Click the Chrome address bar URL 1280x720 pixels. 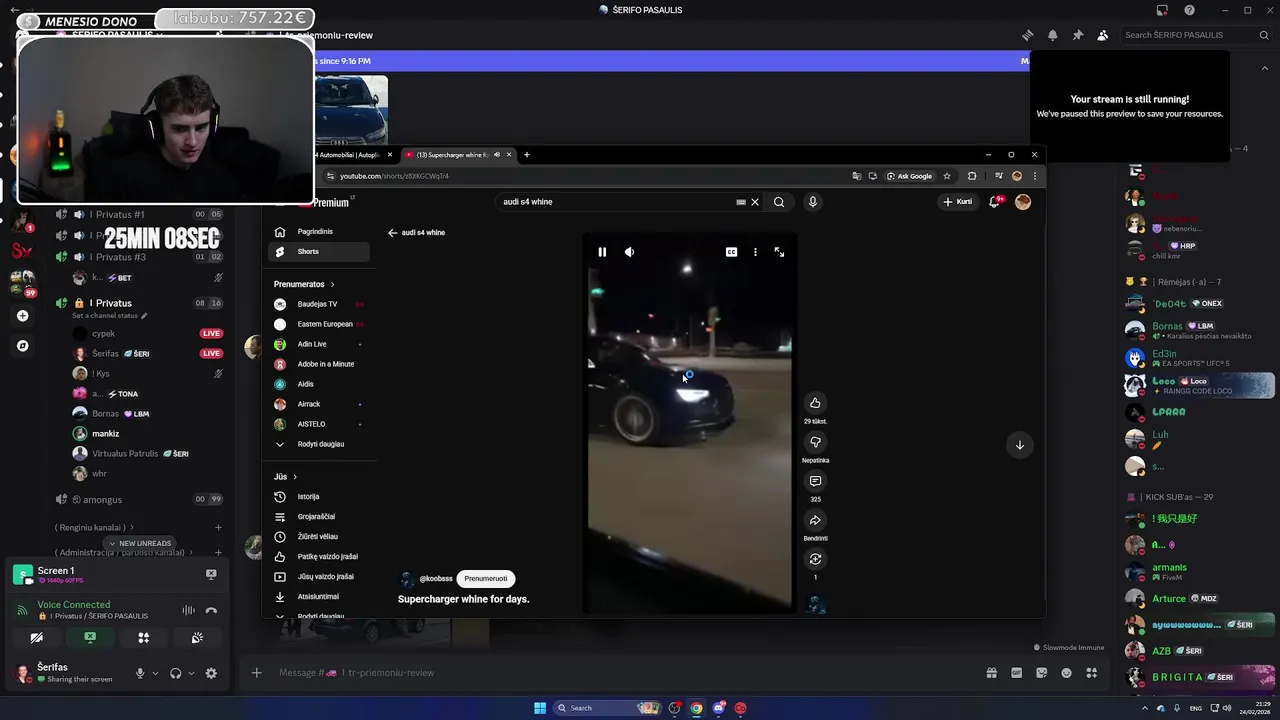tap(394, 176)
